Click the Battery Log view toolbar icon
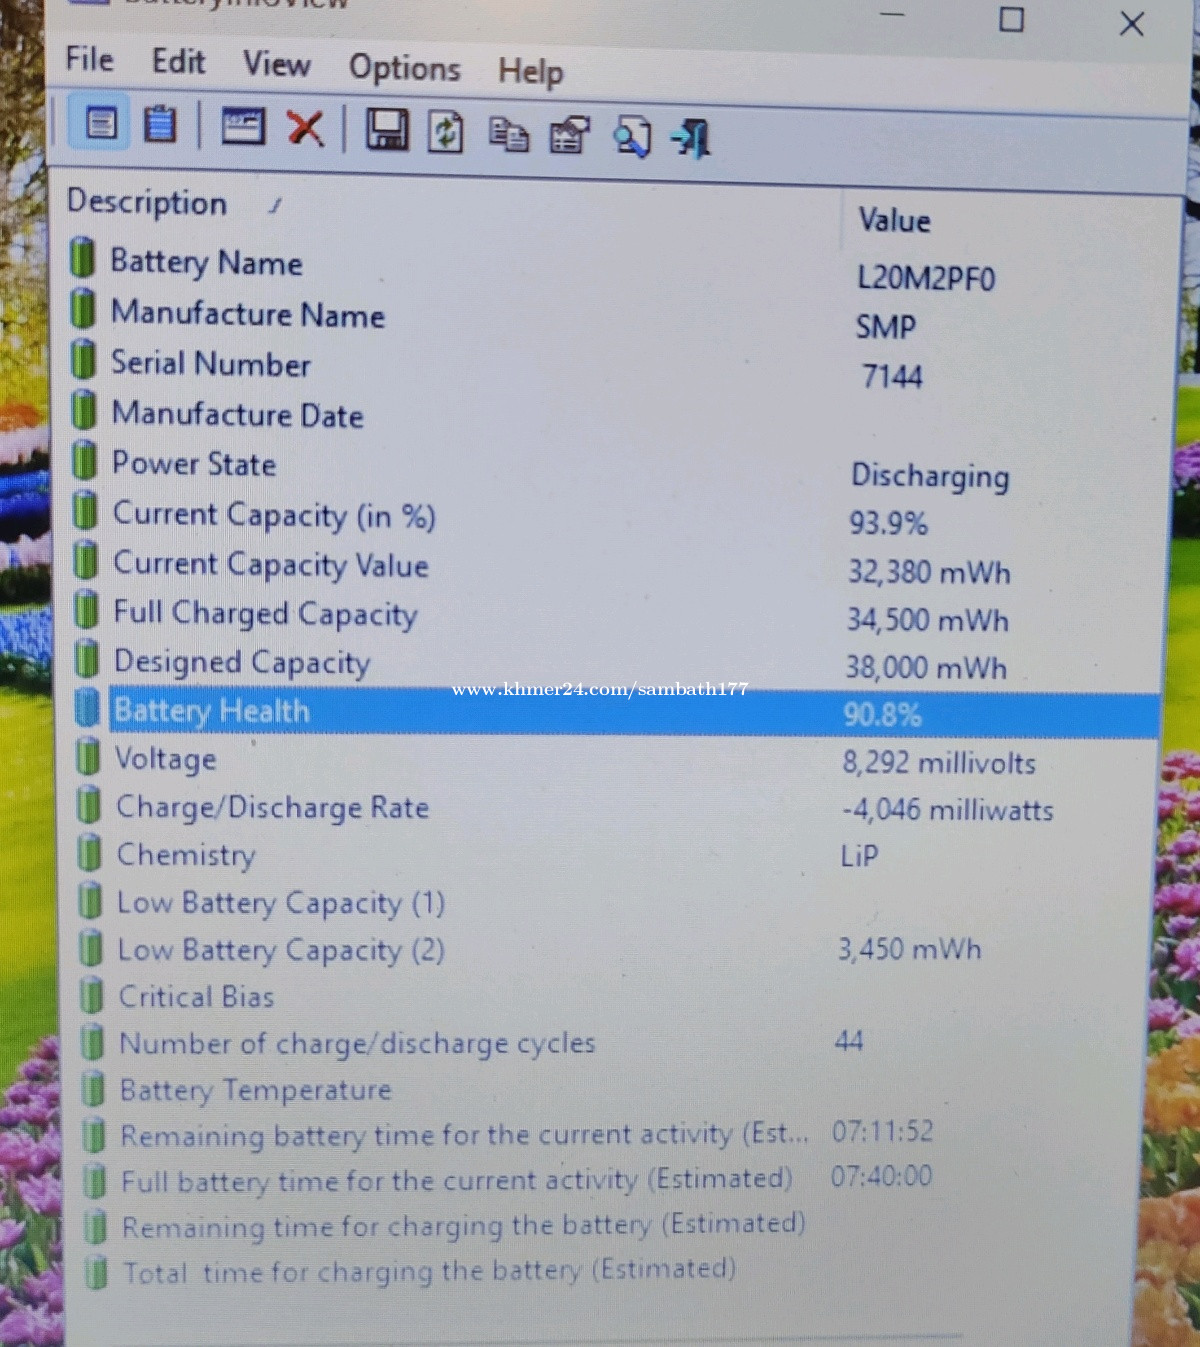1200x1347 pixels. 160,125
